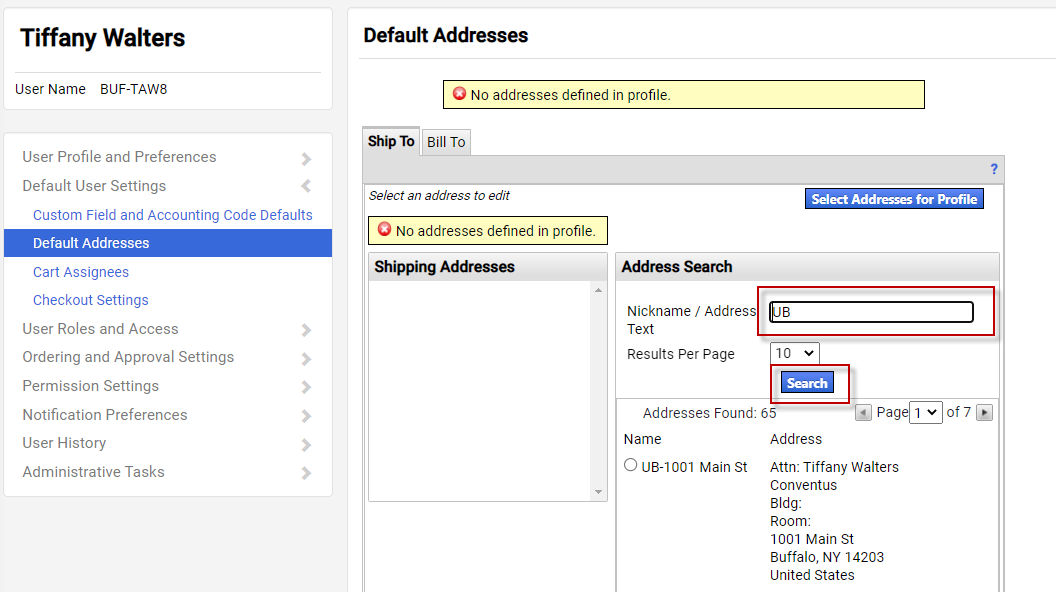Click the Nickname / Address Text field
1056x592 pixels.
(x=871, y=312)
